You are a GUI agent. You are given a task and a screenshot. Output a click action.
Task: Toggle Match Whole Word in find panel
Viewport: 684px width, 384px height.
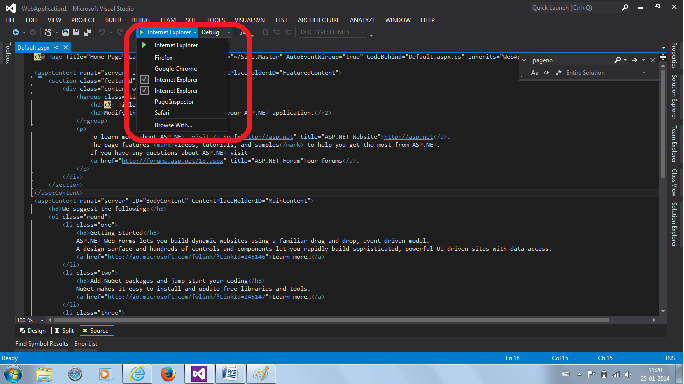(546, 73)
